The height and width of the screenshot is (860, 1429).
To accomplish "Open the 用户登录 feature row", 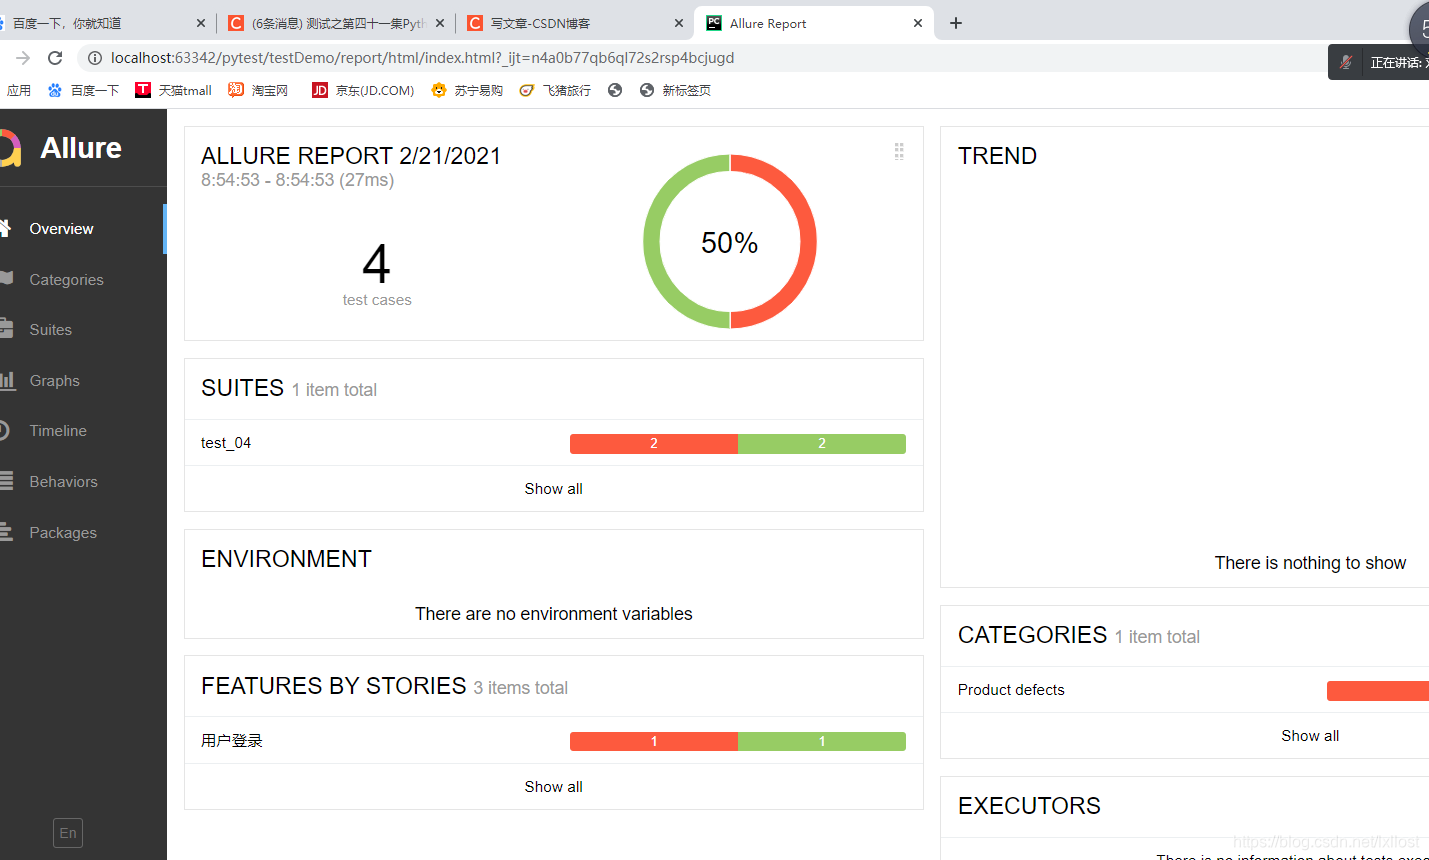I will tap(553, 741).
